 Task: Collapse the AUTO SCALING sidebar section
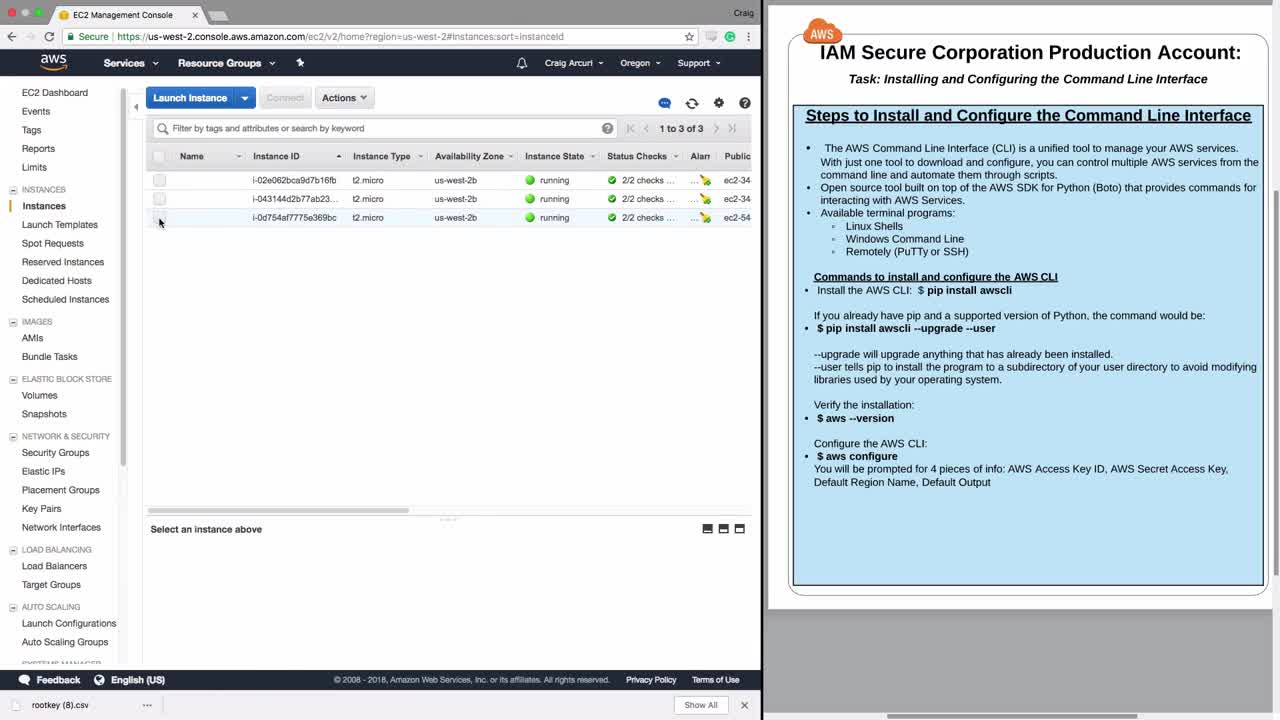pos(13,607)
